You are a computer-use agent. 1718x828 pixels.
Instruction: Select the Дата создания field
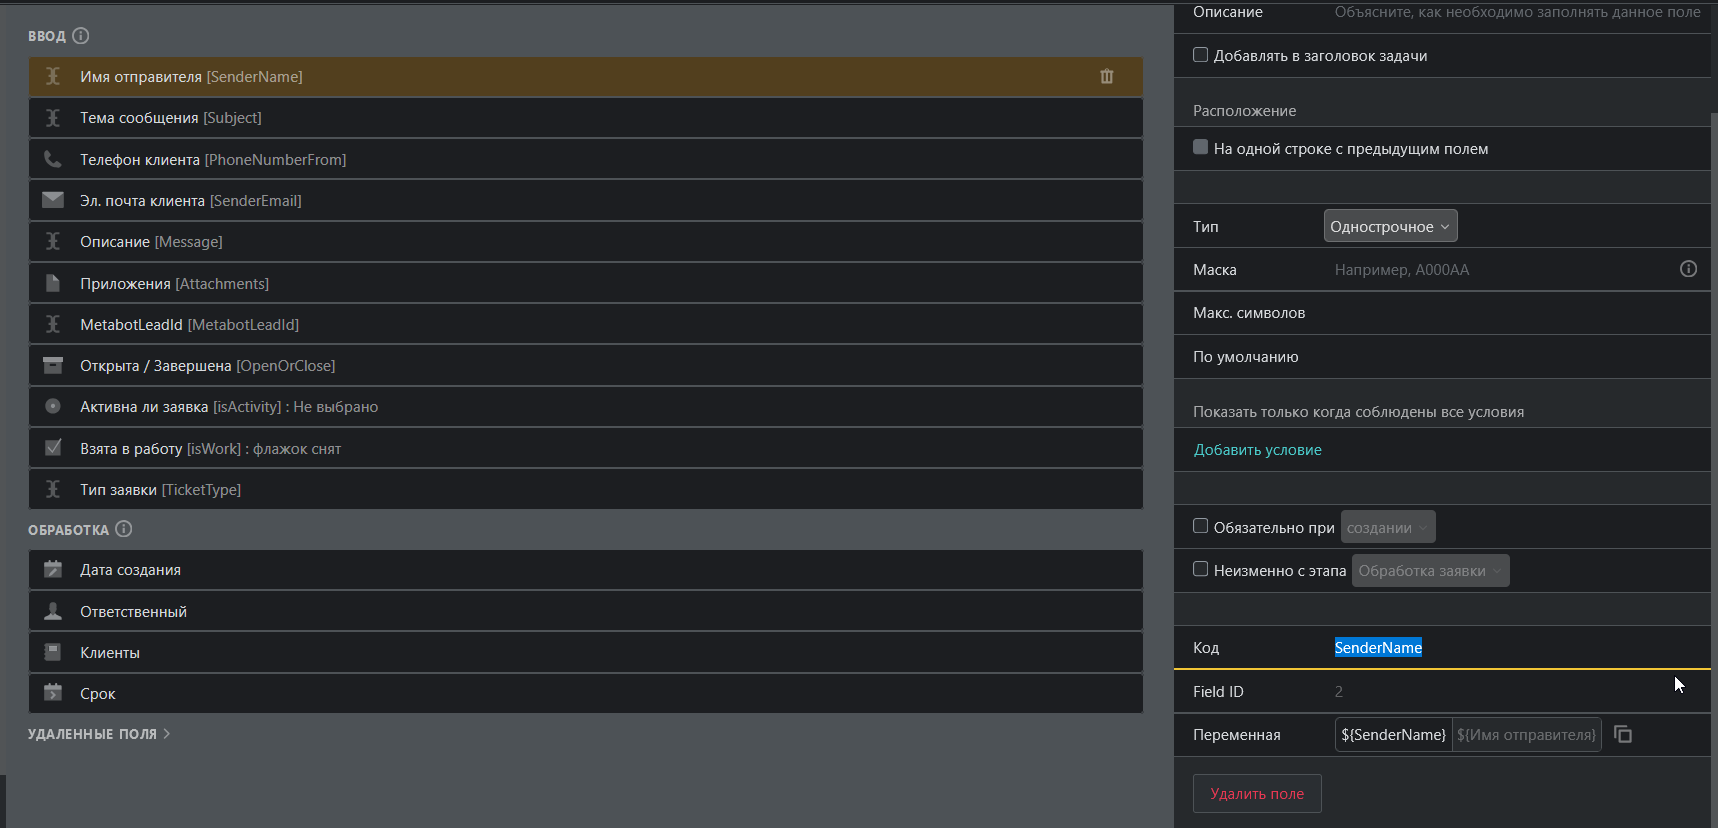pyautogui.click(x=586, y=570)
